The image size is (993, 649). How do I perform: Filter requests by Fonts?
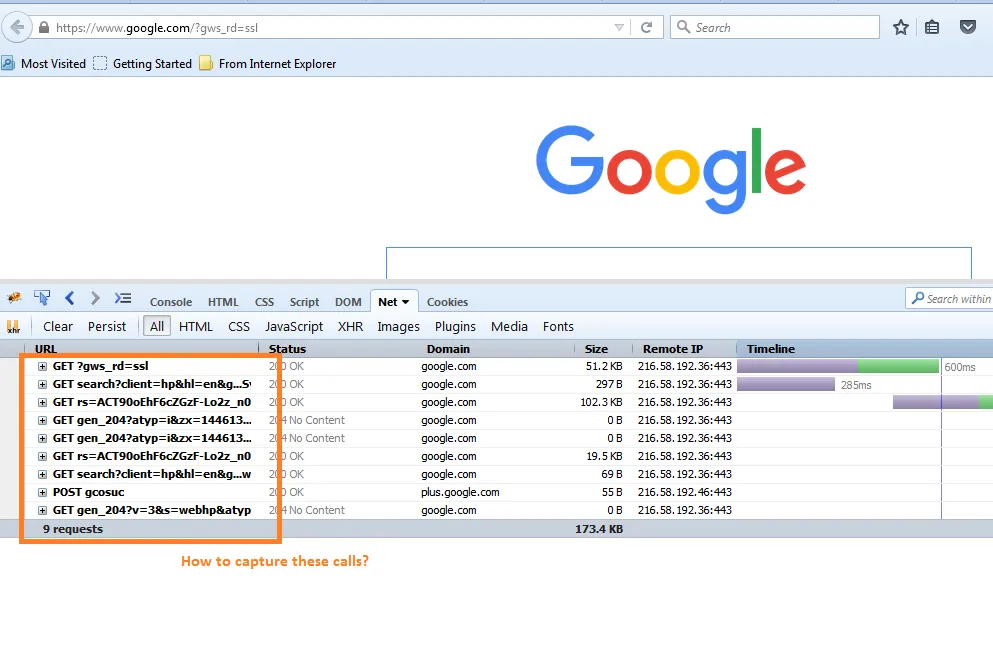[558, 327]
